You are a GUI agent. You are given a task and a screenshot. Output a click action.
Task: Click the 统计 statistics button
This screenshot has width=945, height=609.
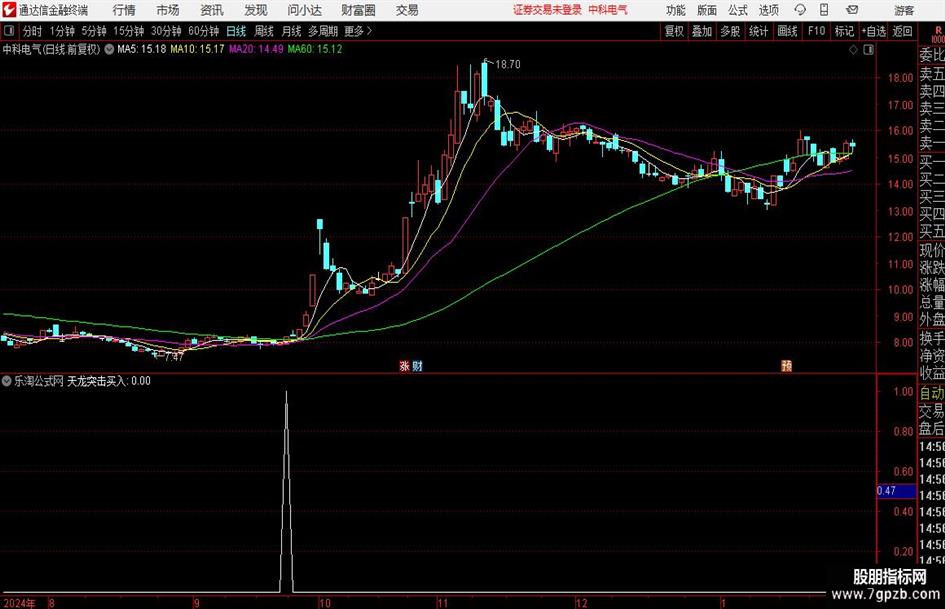point(758,31)
